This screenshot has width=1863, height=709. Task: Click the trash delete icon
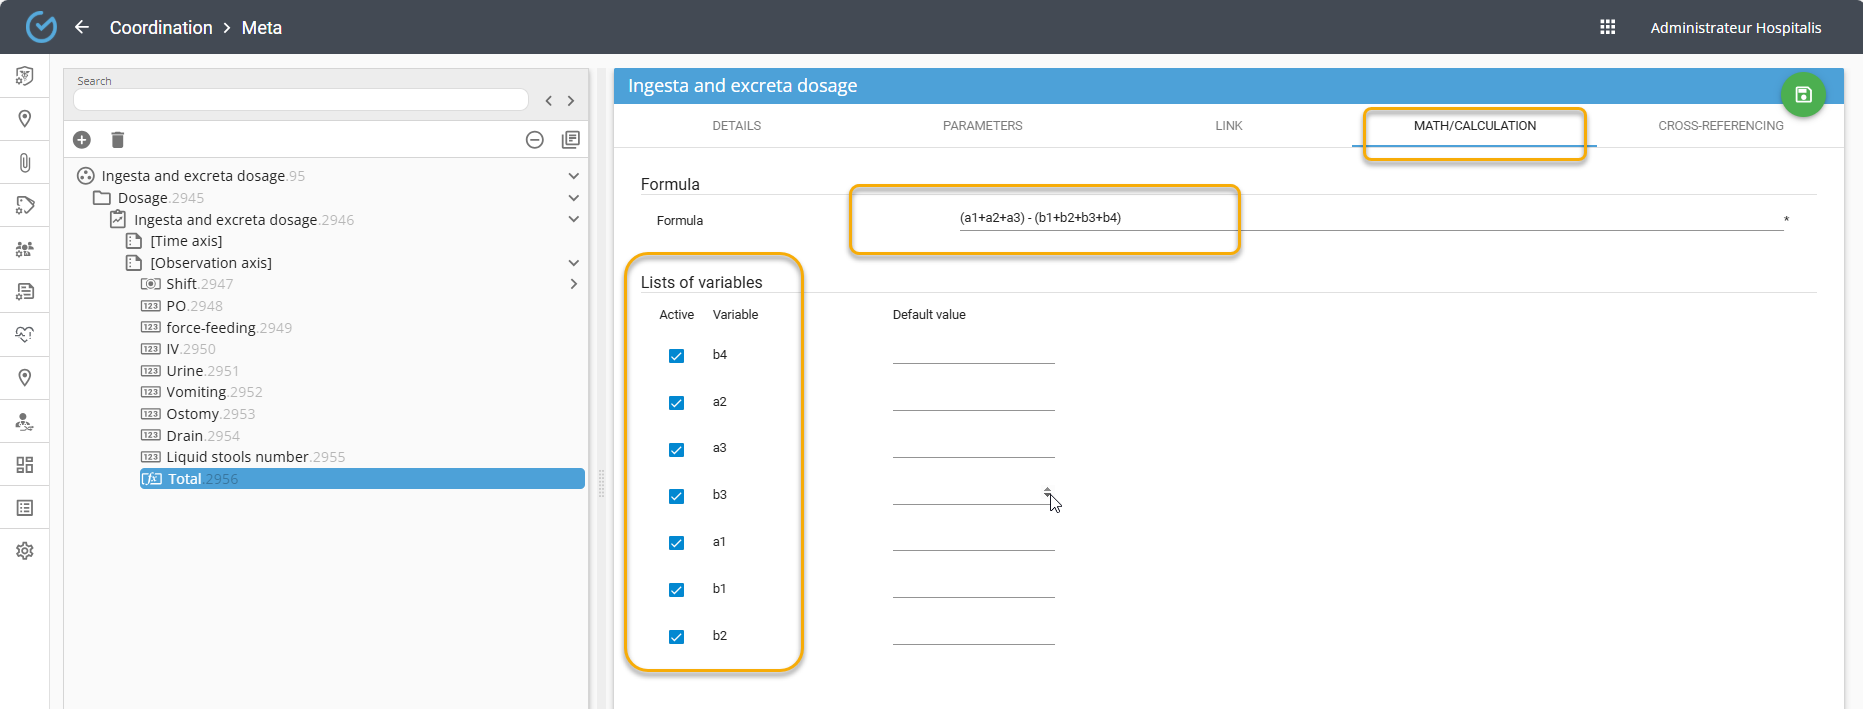(118, 140)
